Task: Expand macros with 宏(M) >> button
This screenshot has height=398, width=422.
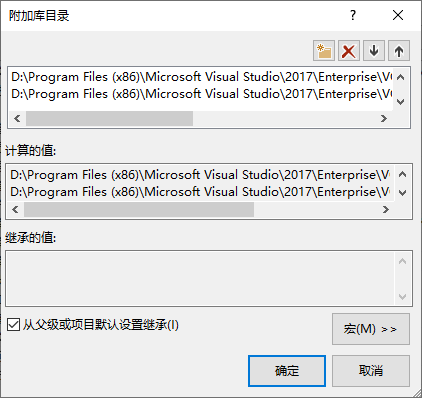Action: 371,329
